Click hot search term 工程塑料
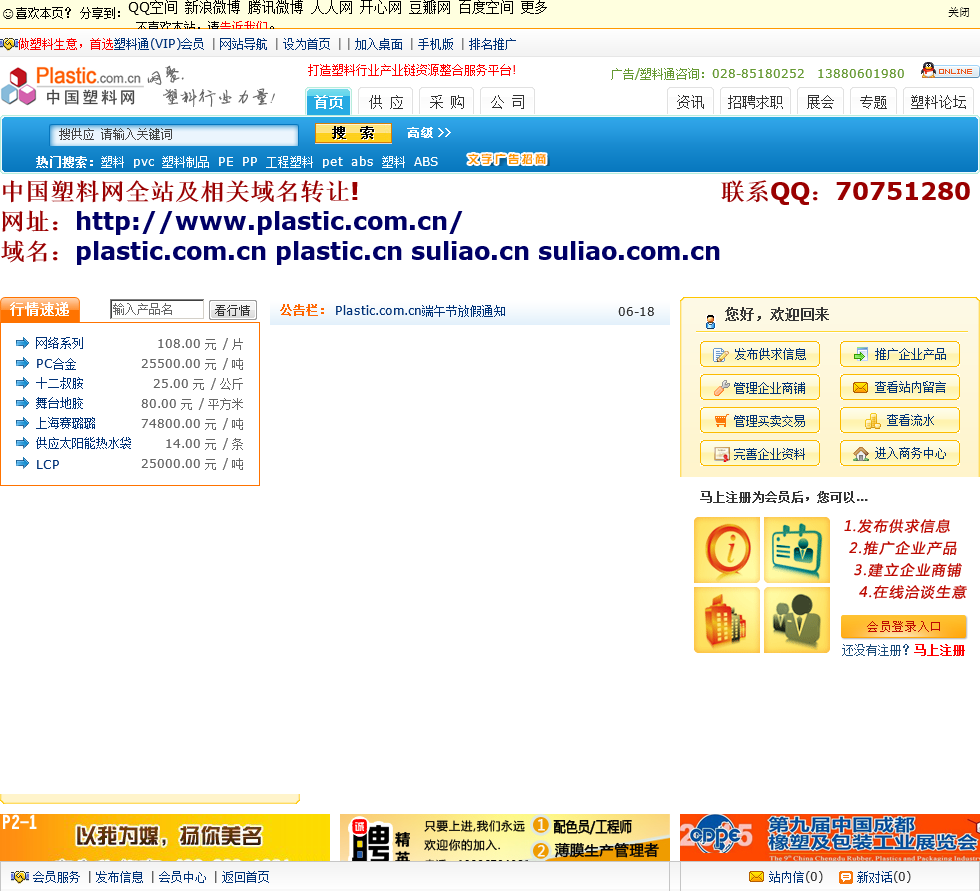 click(x=289, y=162)
